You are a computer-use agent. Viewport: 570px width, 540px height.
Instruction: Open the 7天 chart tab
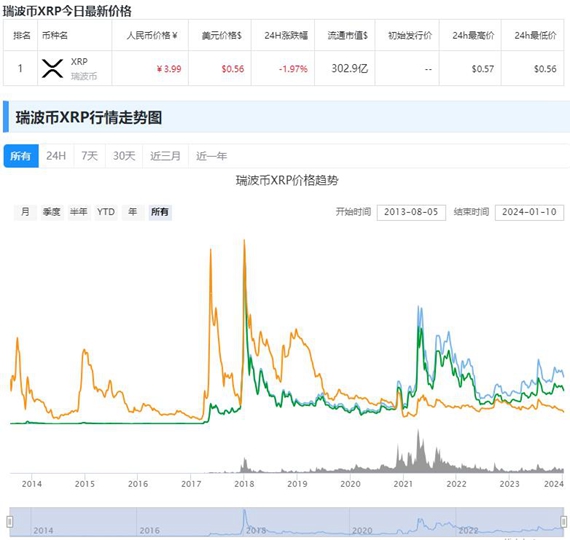point(89,156)
